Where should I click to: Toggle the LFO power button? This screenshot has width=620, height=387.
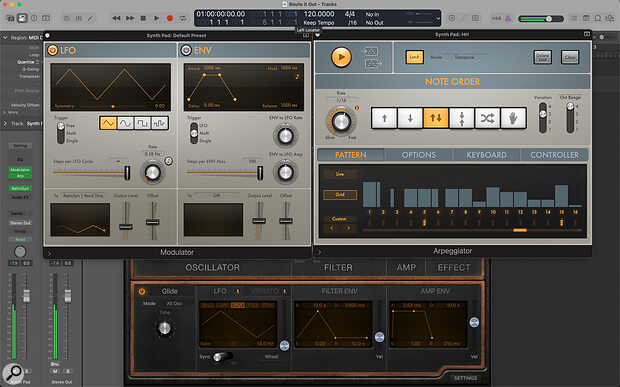[x=53, y=51]
